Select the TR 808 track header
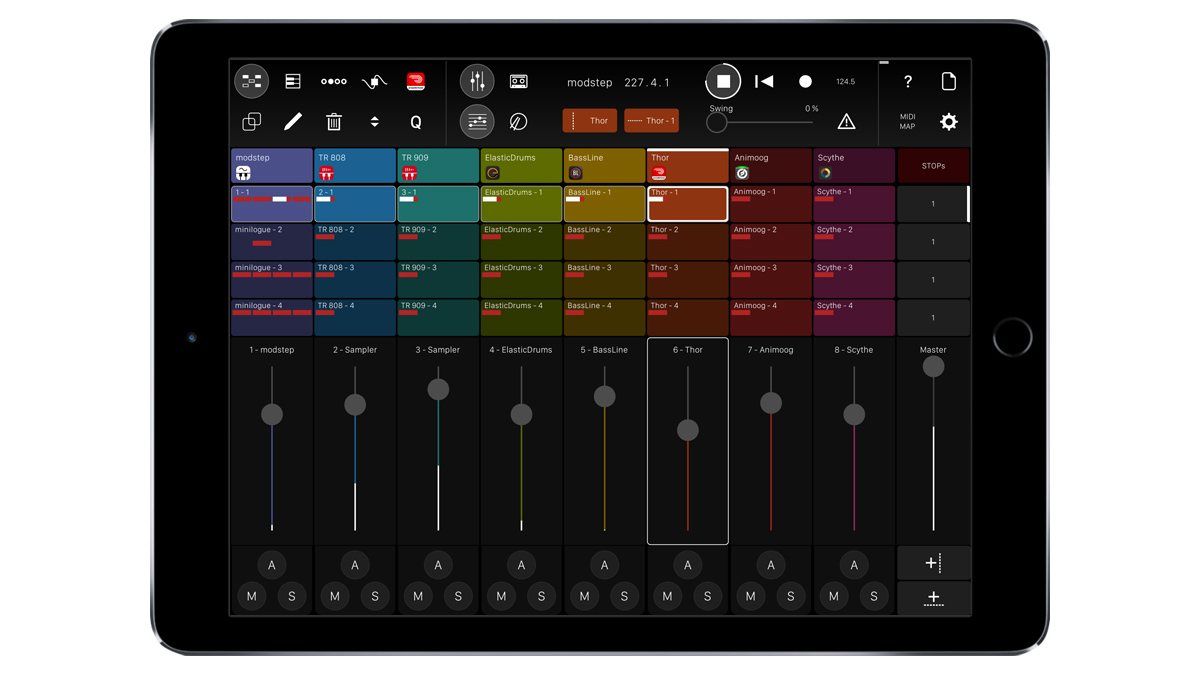This screenshot has height=675, width=1200. click(x=355, y=166)
